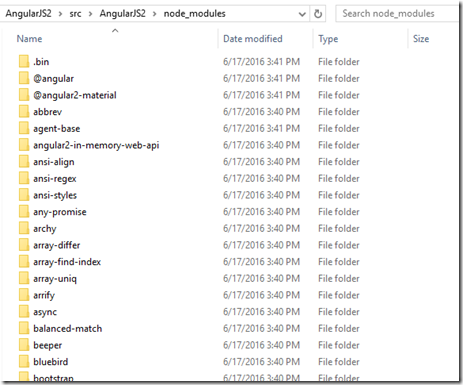
Task: Select the agent-base folder name
Action: click(x=56, y=129)
